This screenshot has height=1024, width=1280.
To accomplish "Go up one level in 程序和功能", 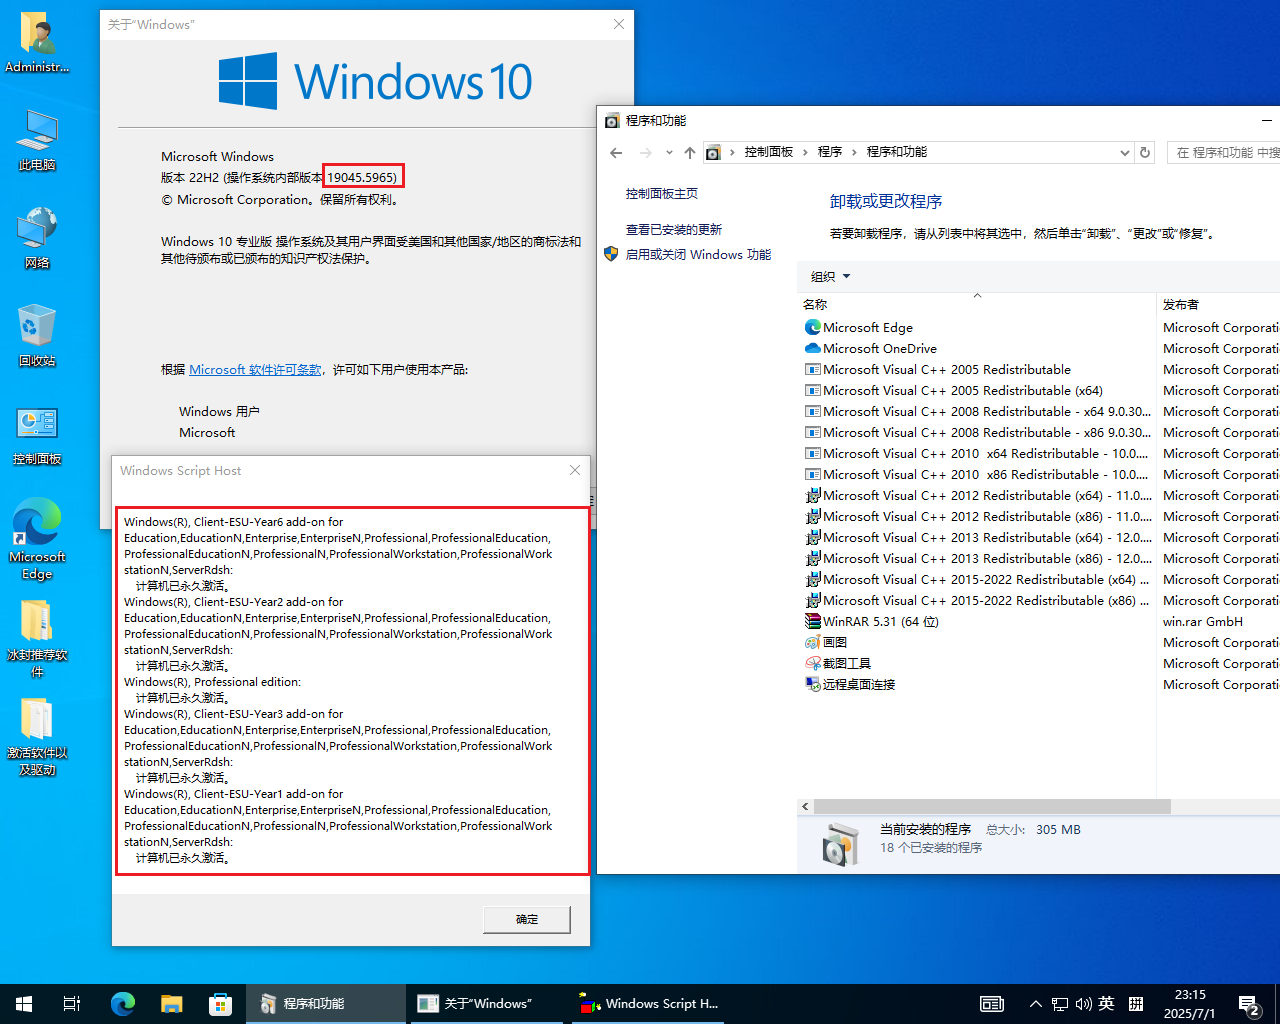I will tap(689, 153).
